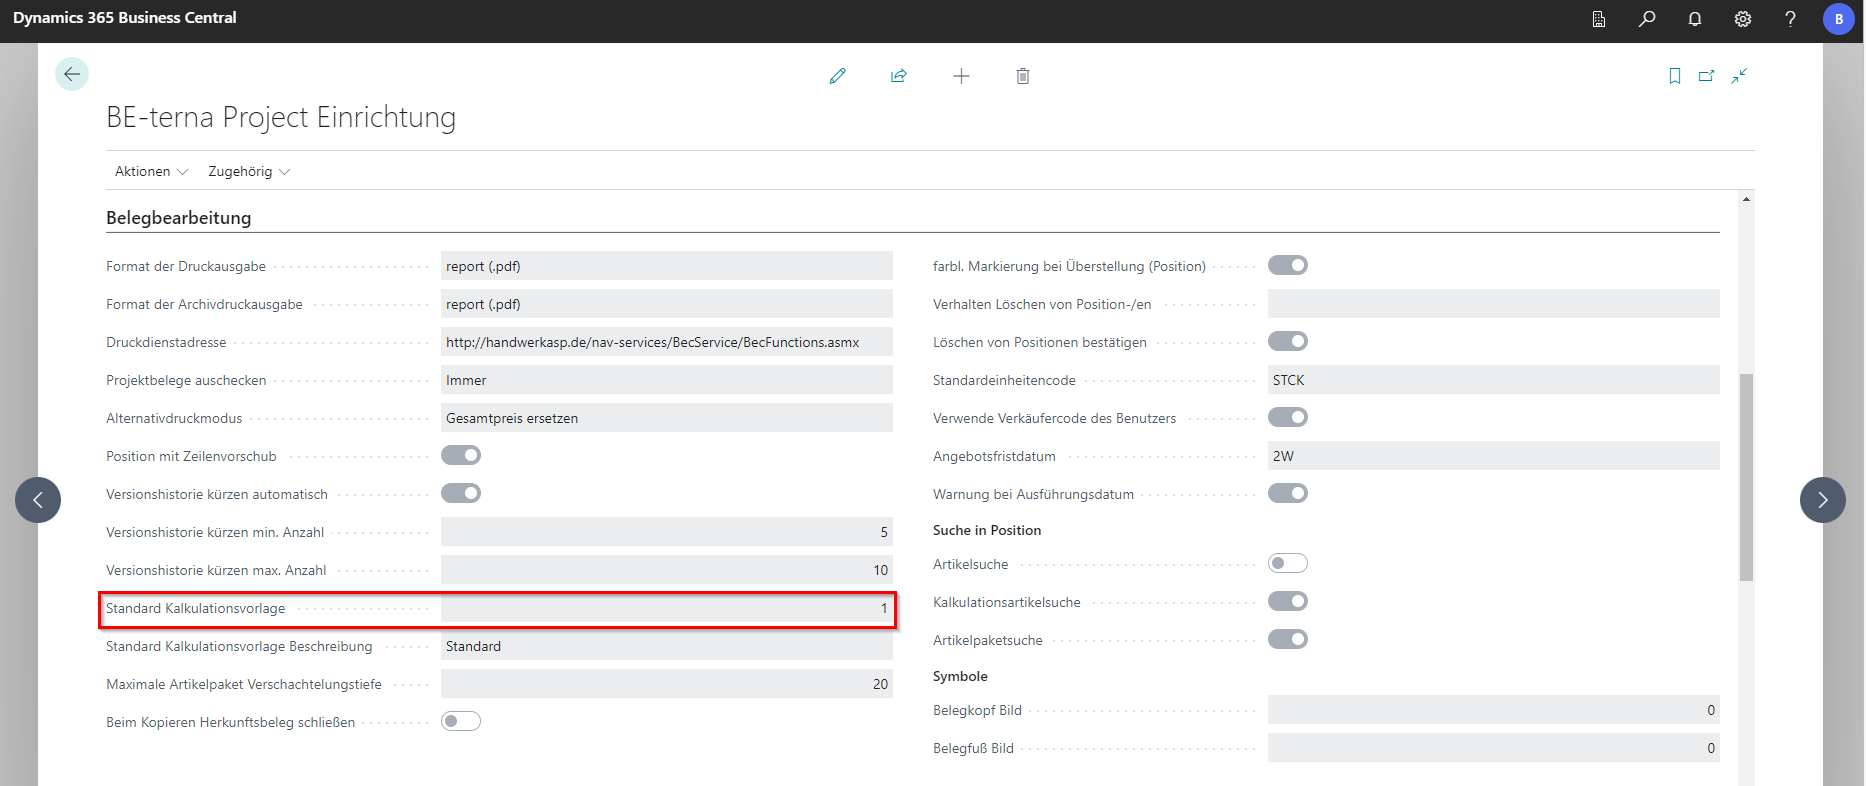The image size is (1866, 786).
Task: Click the help question mark icon
Action: pyautogui.click(x=1790, y=19)
